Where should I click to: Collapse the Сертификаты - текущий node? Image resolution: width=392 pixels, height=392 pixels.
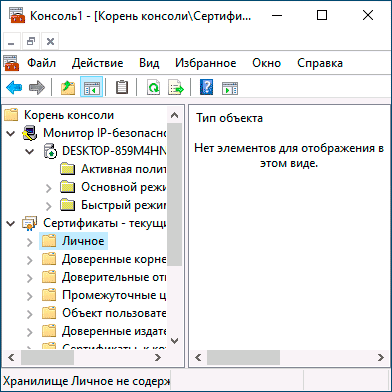[11, 224]
